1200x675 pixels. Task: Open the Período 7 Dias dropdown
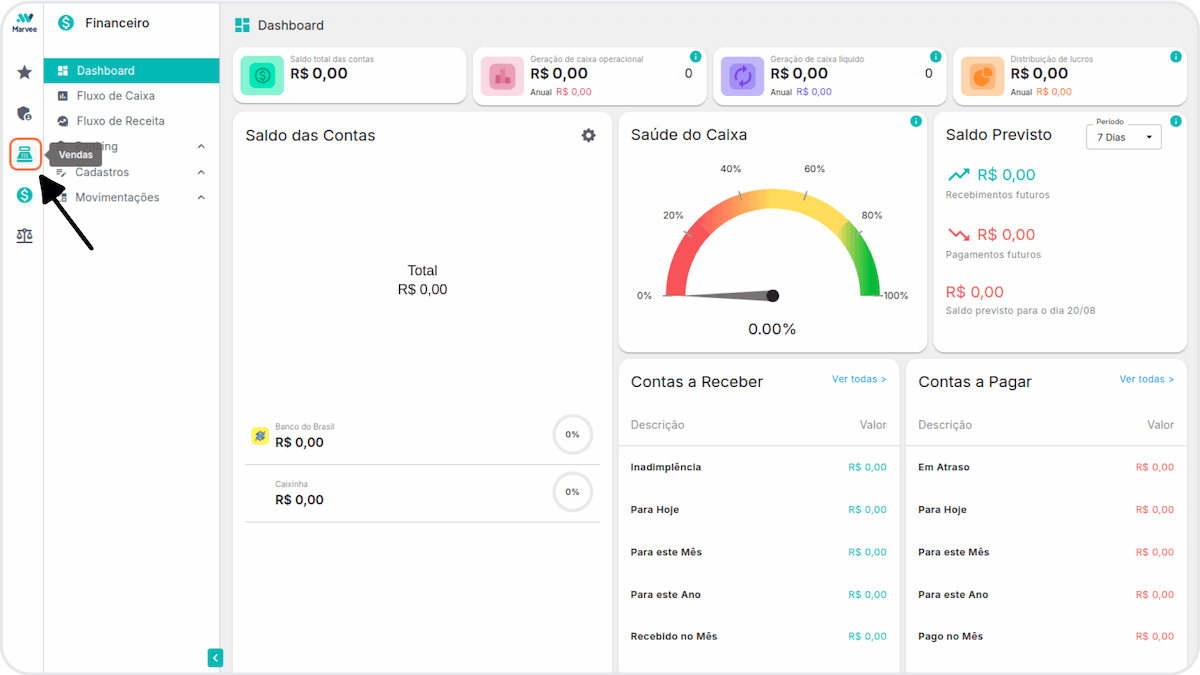pyautogui.click(x=1124, y=137)
